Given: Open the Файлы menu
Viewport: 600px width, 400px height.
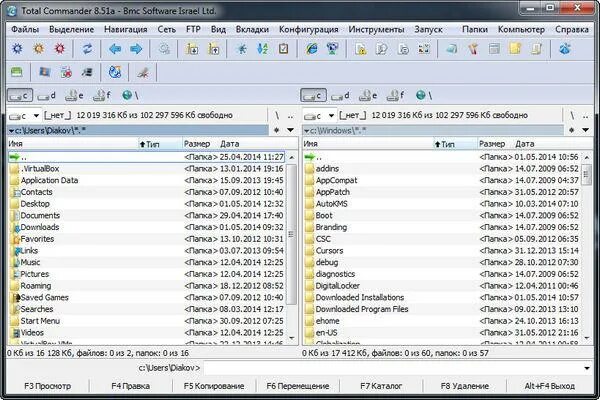Looking at the screenshot, I should (x=25, y=29).
